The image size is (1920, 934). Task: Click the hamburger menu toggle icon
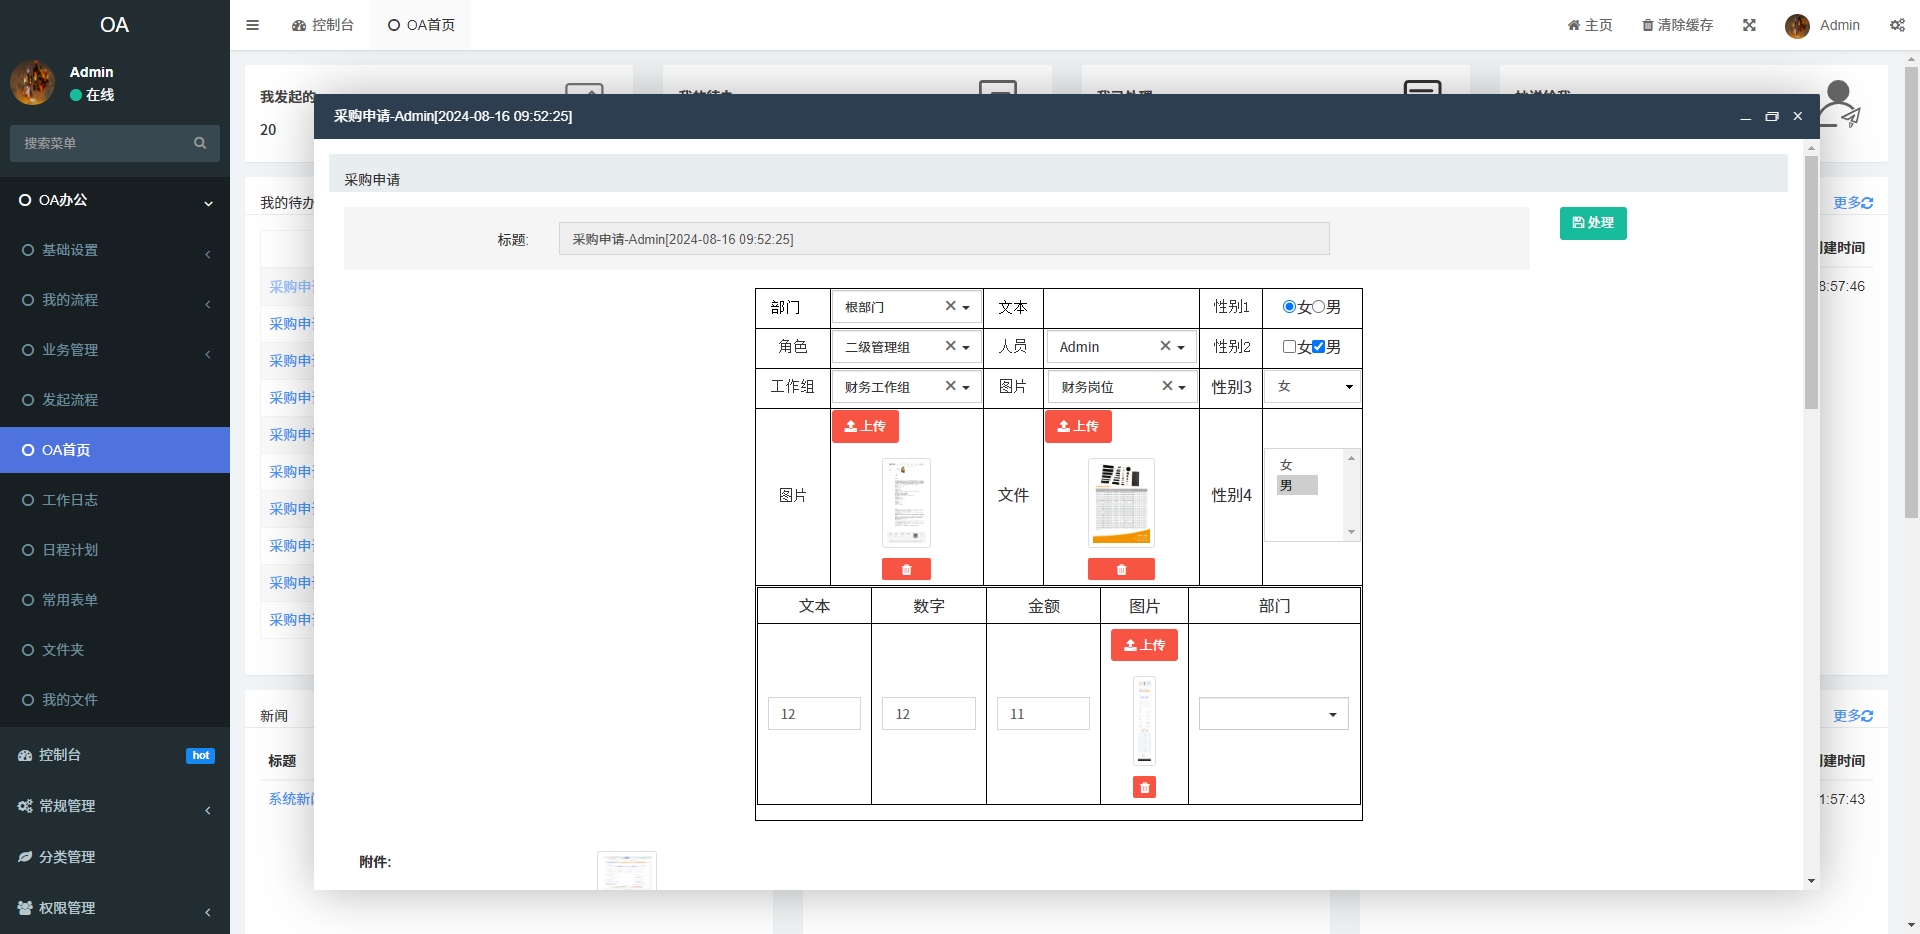tap(252, 25)
